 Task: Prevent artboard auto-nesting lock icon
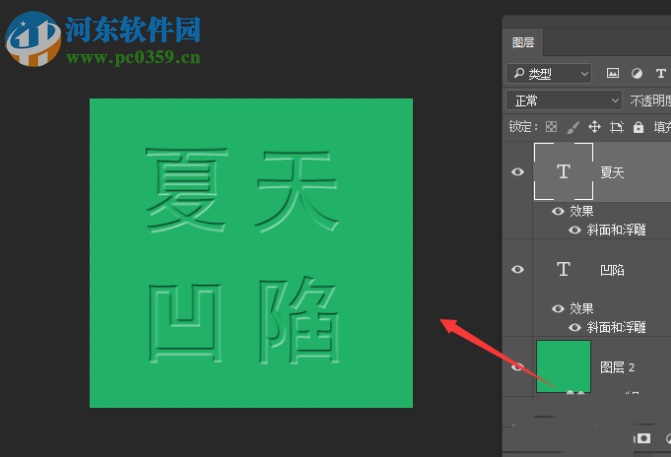point(617,127)
